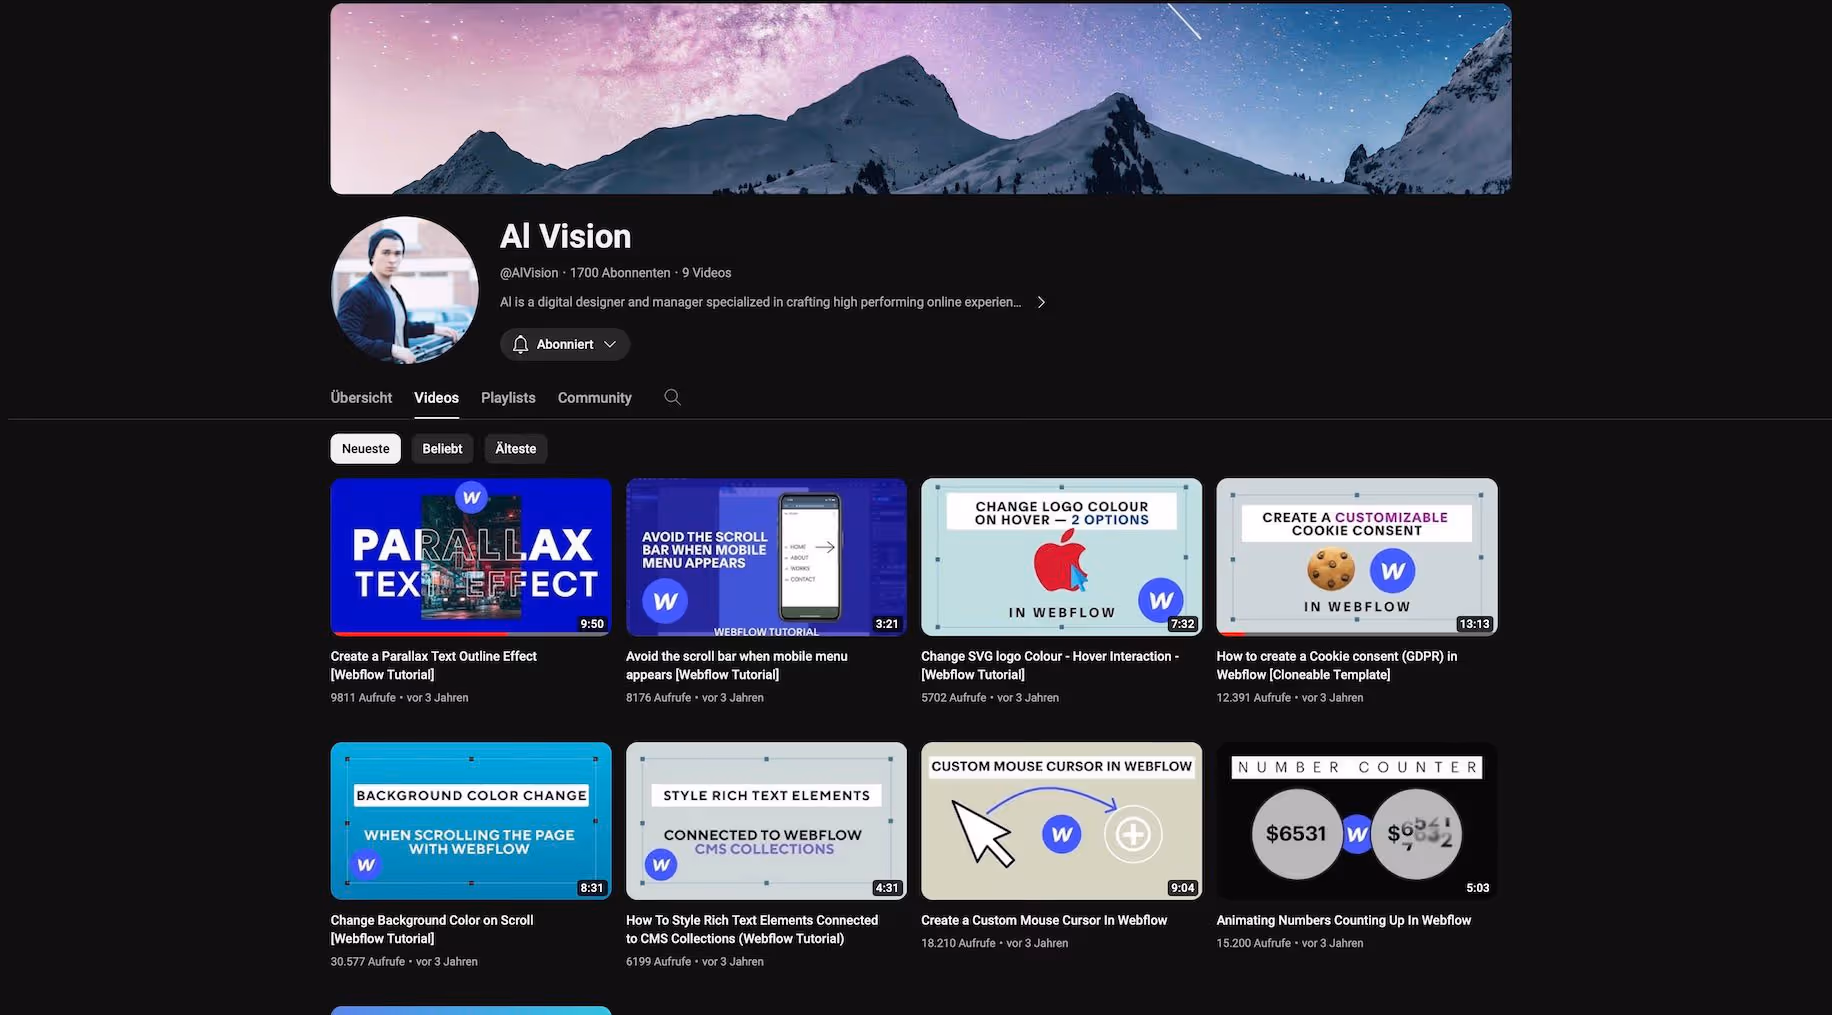Click the channel description text
Image resolution: width=1832 pixels, height=1015 pixels.
(760, 302)
